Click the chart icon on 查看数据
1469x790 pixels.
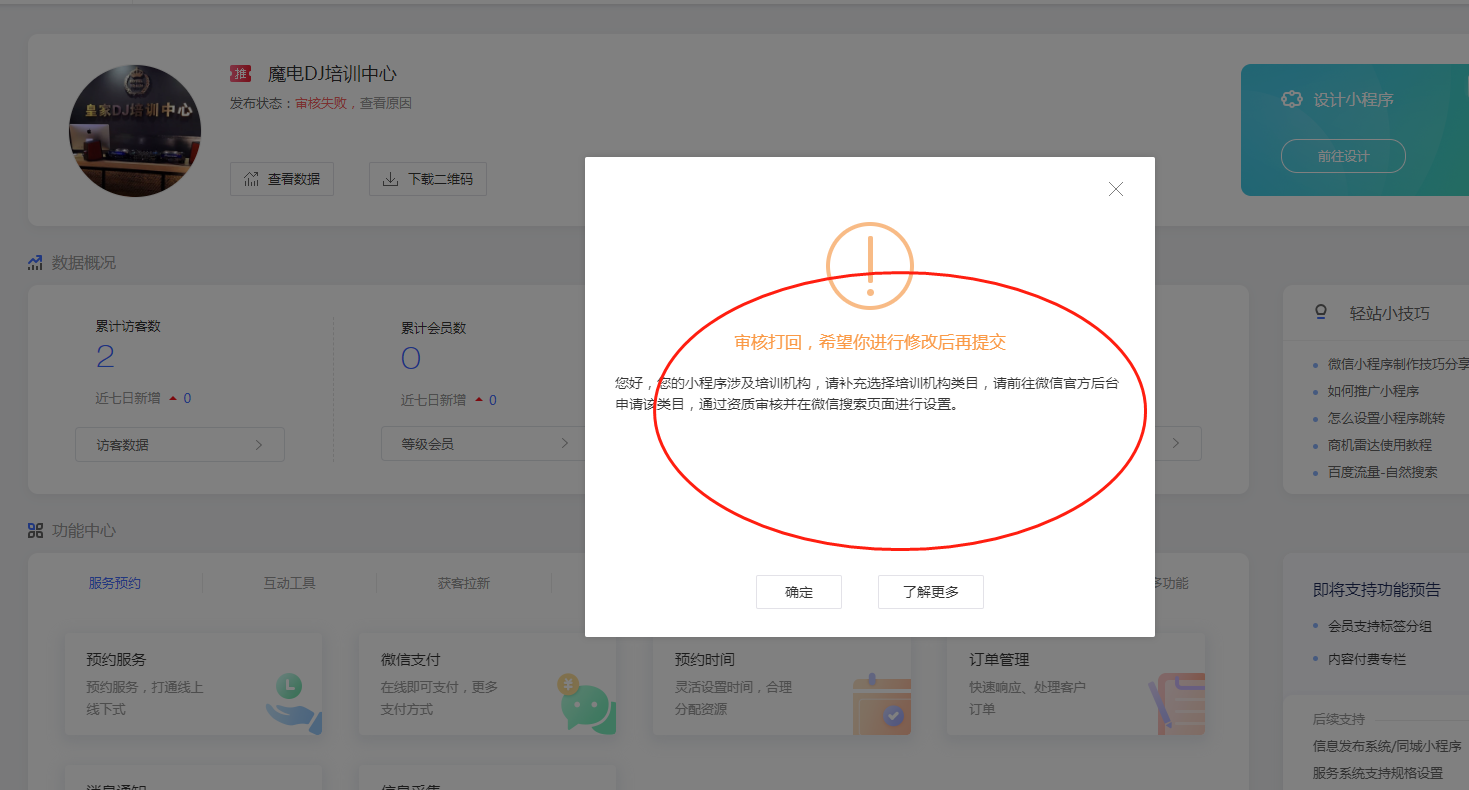pyautogui.click(x=251, y=179)
